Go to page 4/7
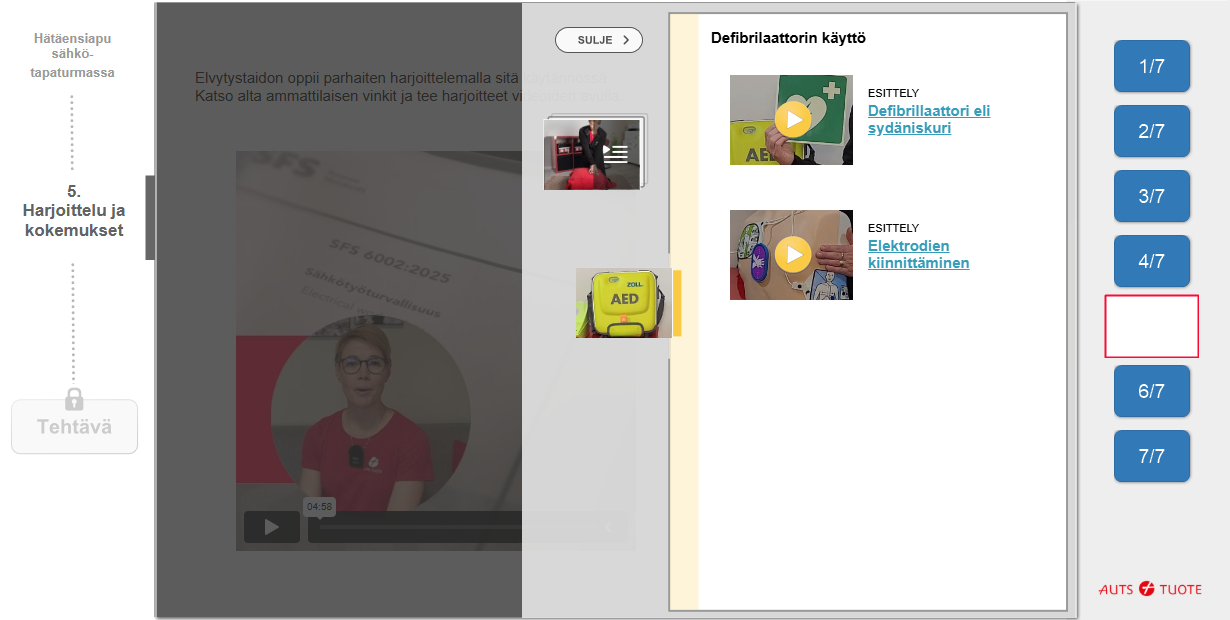1230x620 pixels. (1152, 262)
